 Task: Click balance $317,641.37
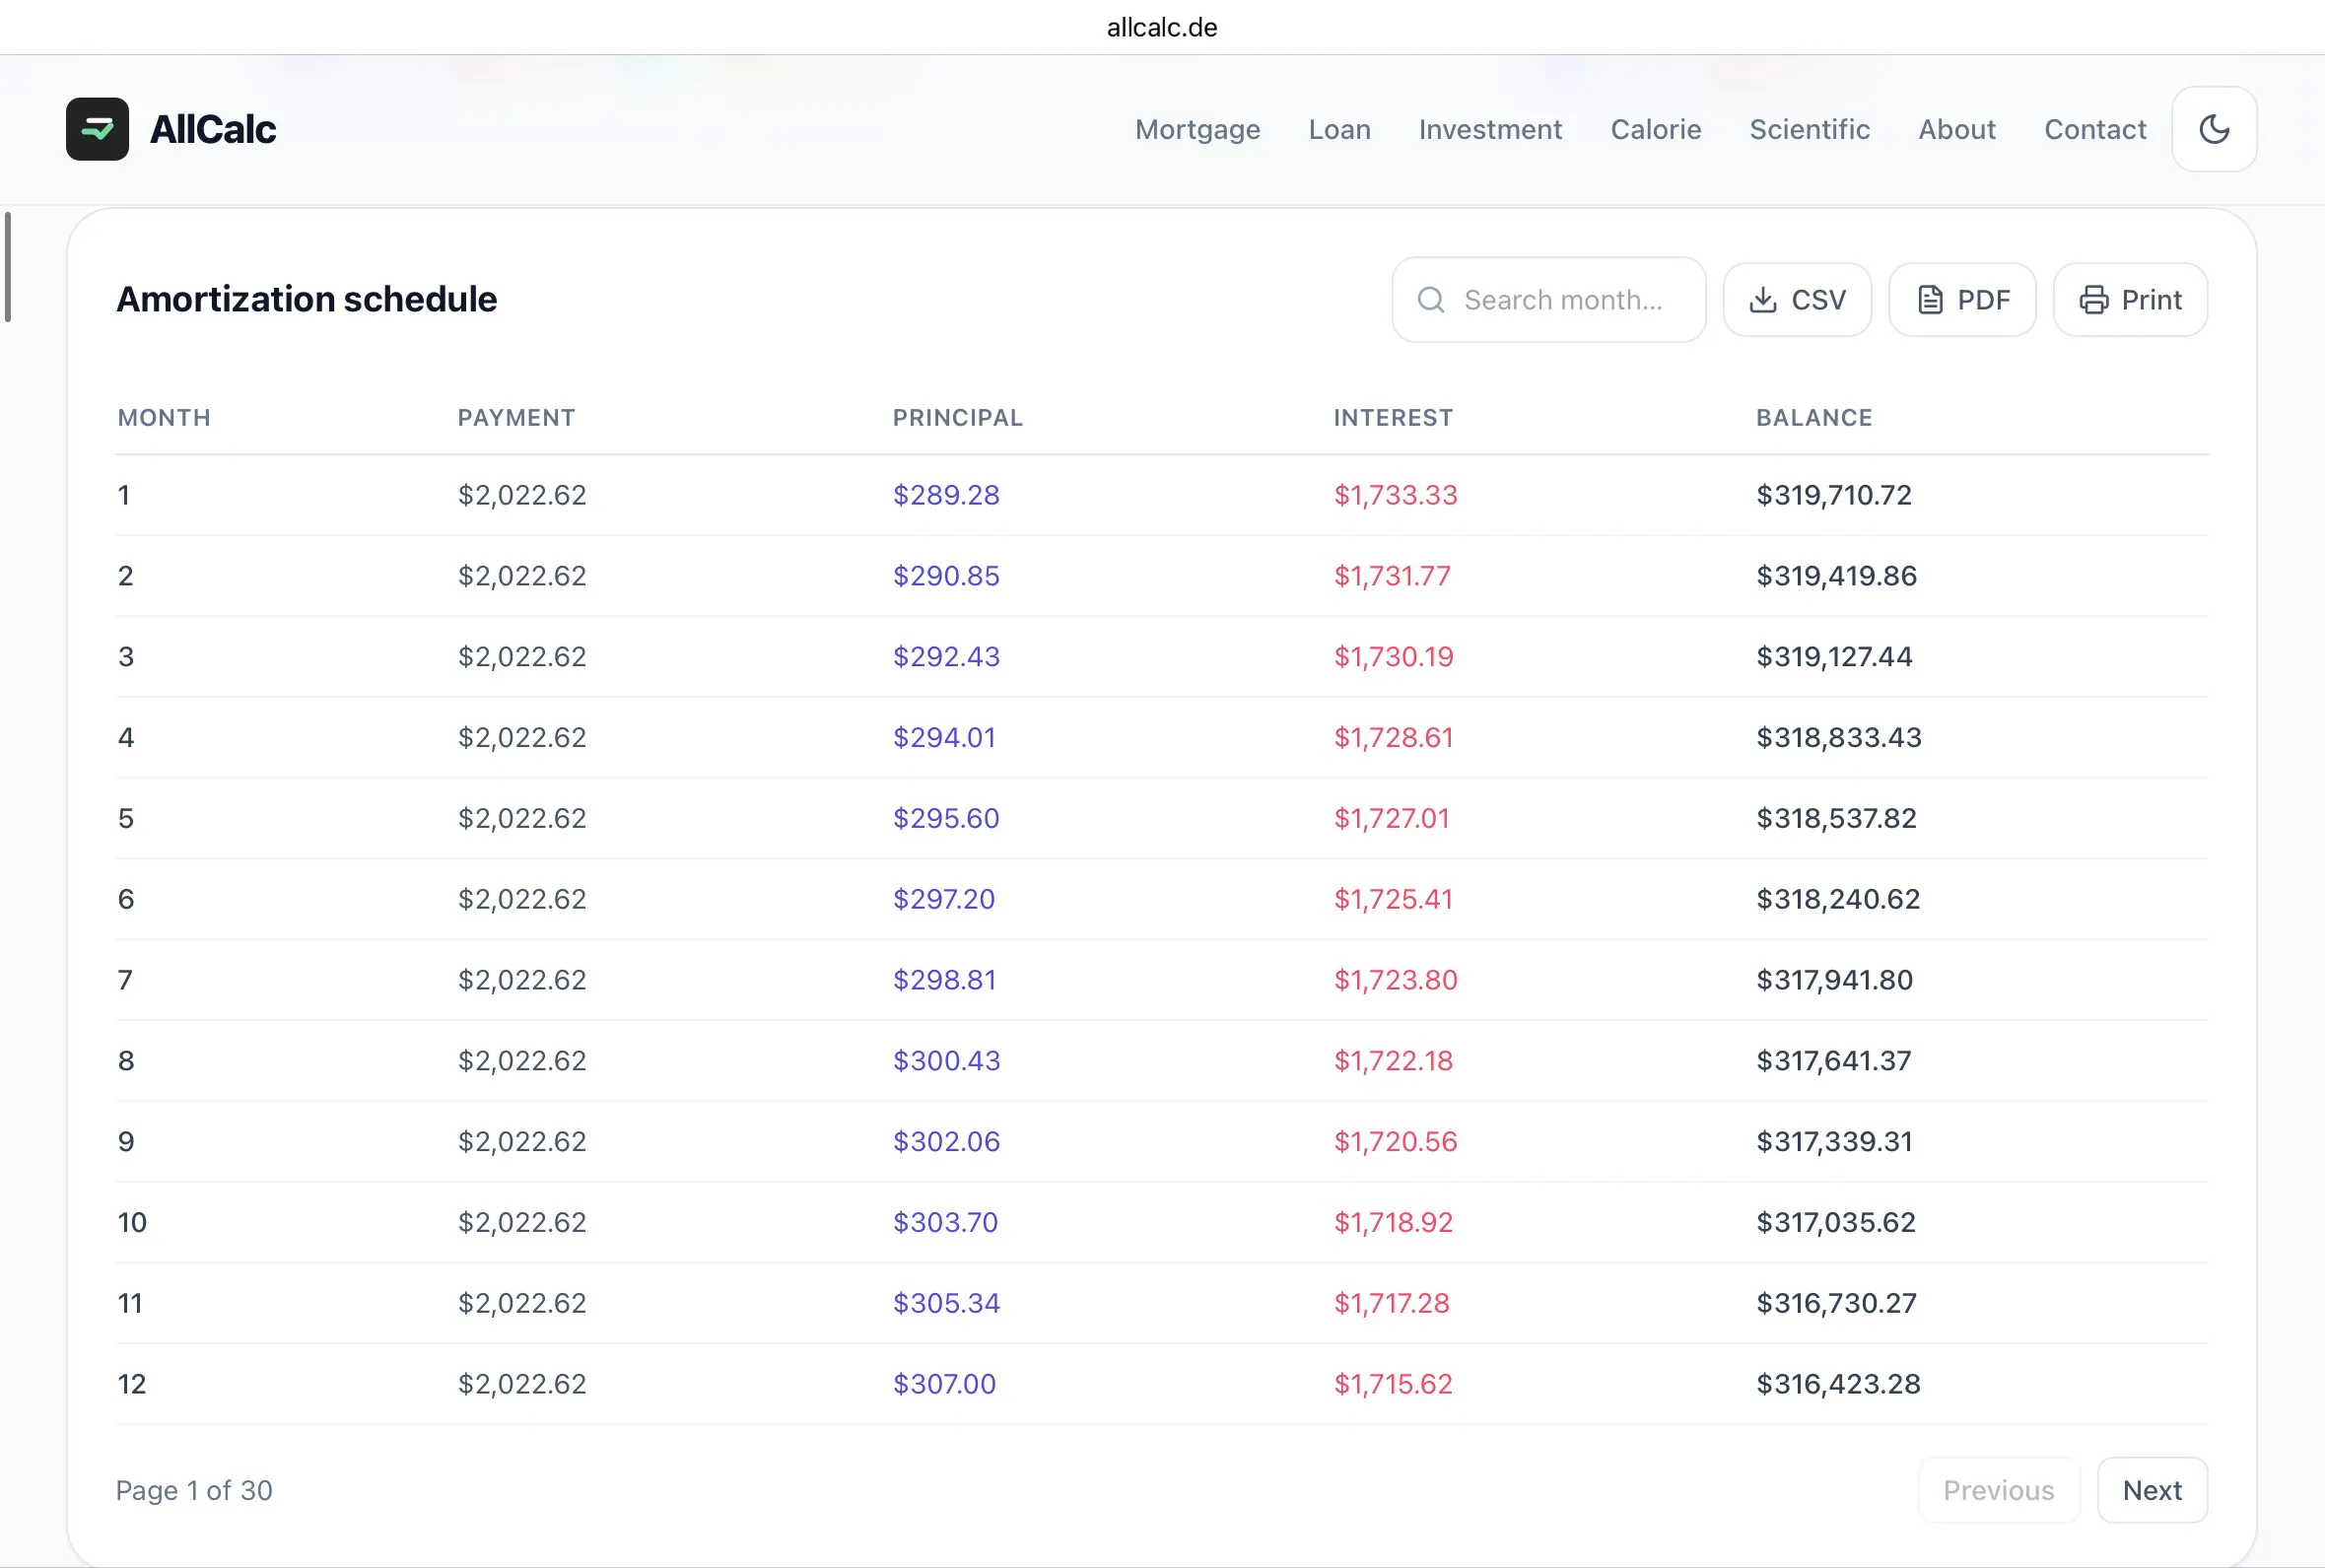(1834, 1061)
